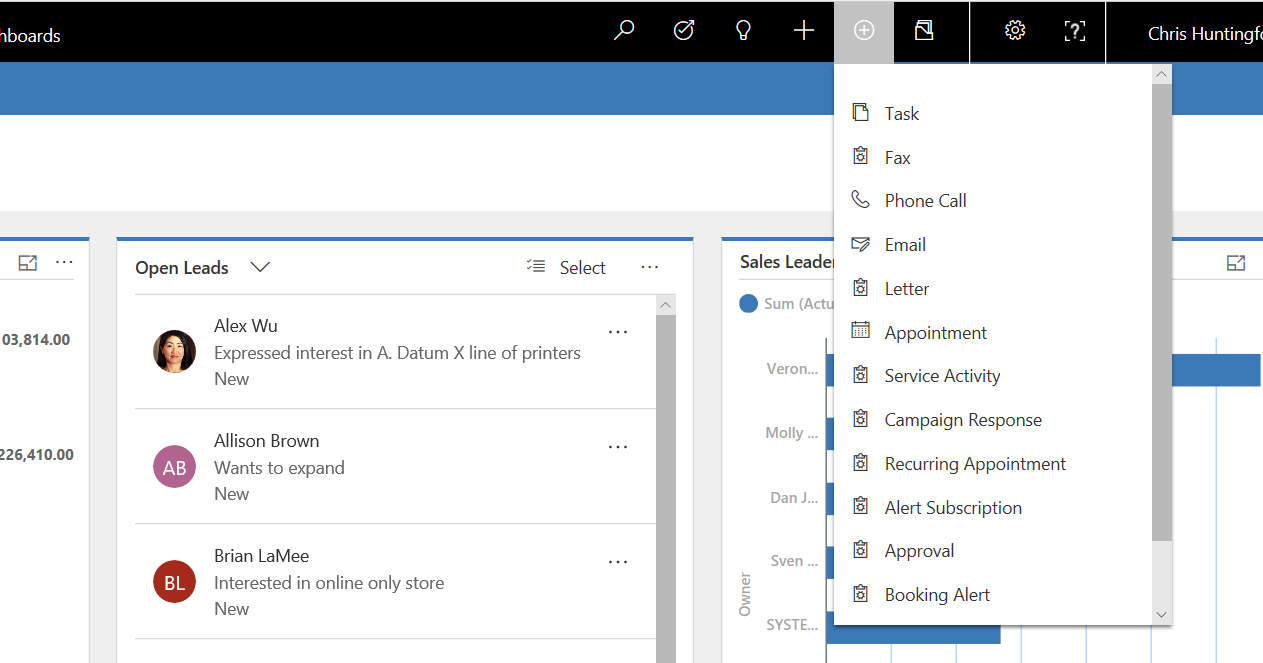Open the task flow checkmark icon

[x=684, y=31]
